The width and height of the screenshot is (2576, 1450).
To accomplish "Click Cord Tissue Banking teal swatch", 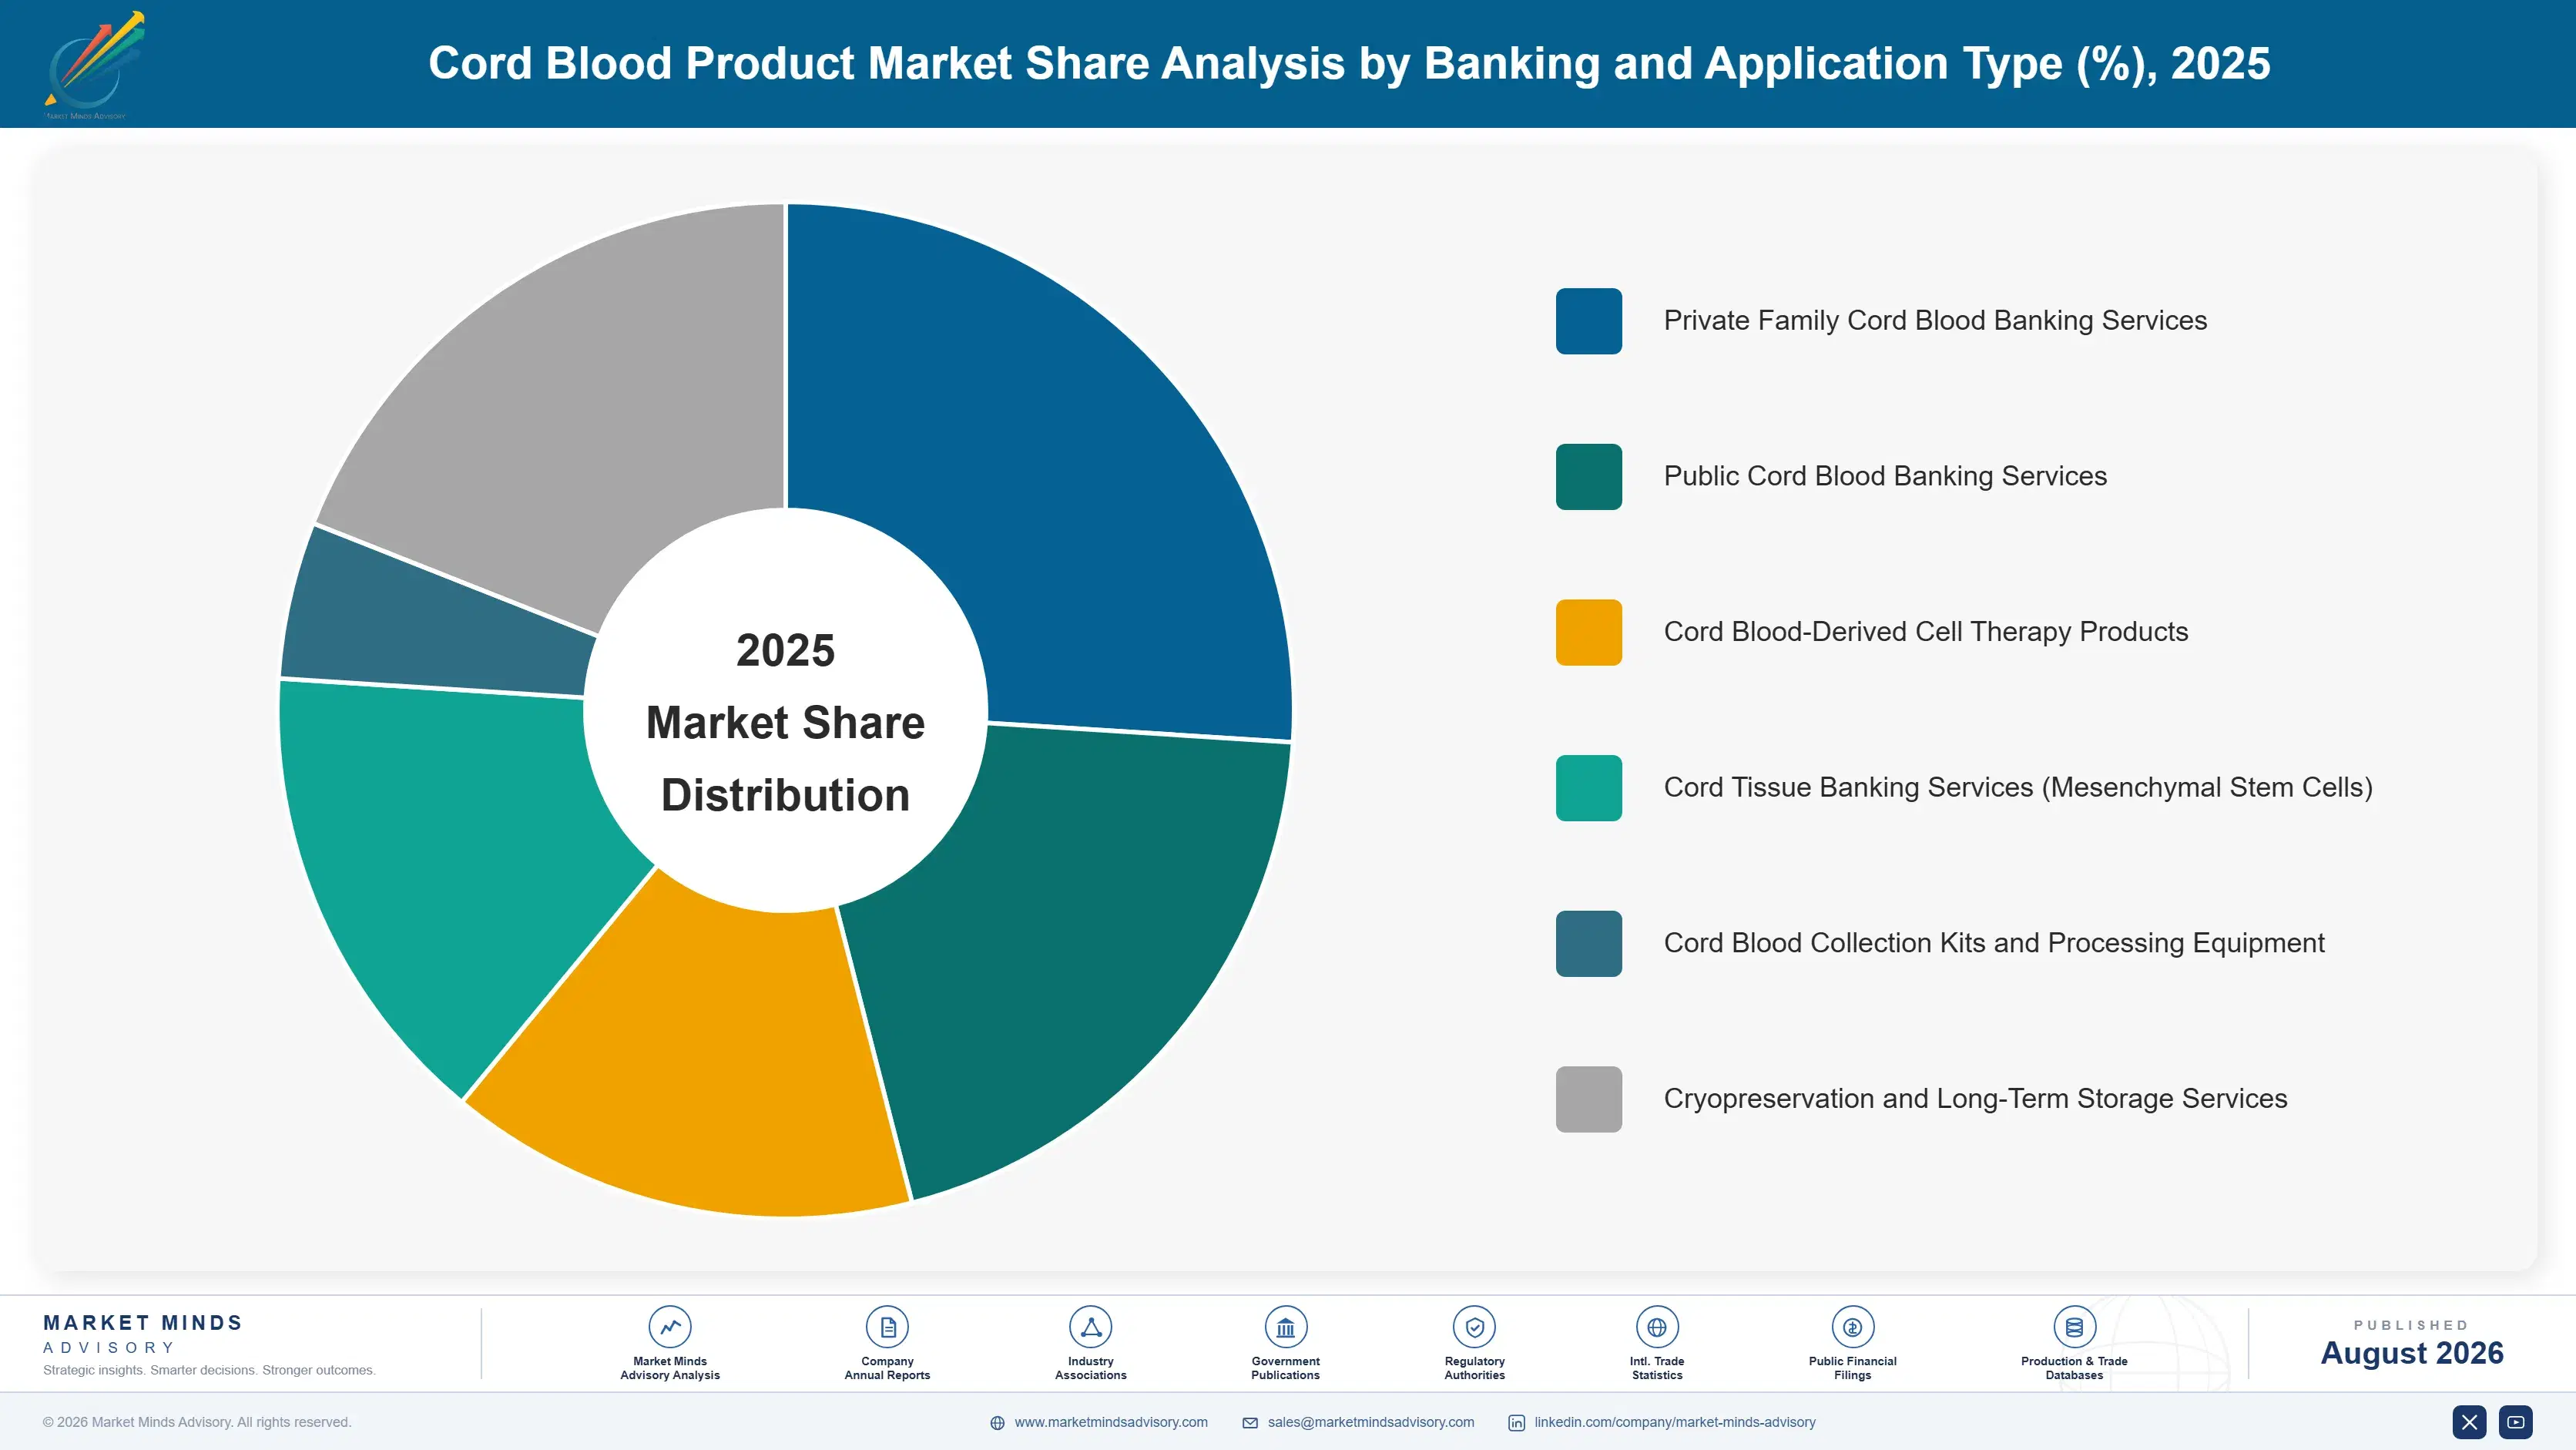I will tap(1588, 788).
